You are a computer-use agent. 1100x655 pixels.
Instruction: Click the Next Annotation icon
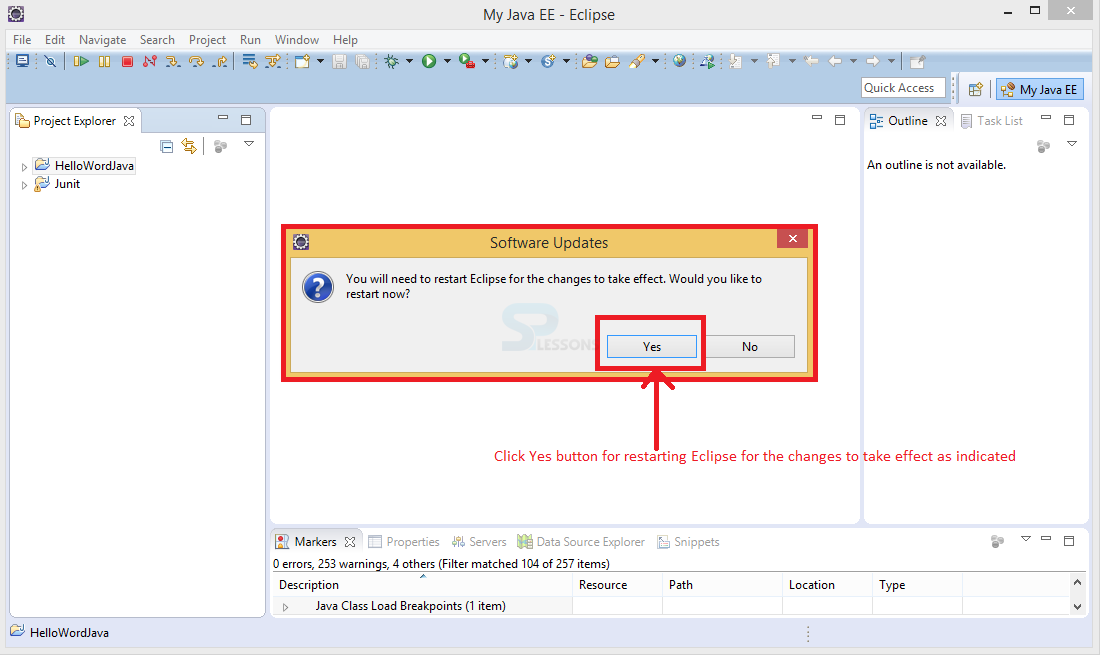[x=735, y=62]
